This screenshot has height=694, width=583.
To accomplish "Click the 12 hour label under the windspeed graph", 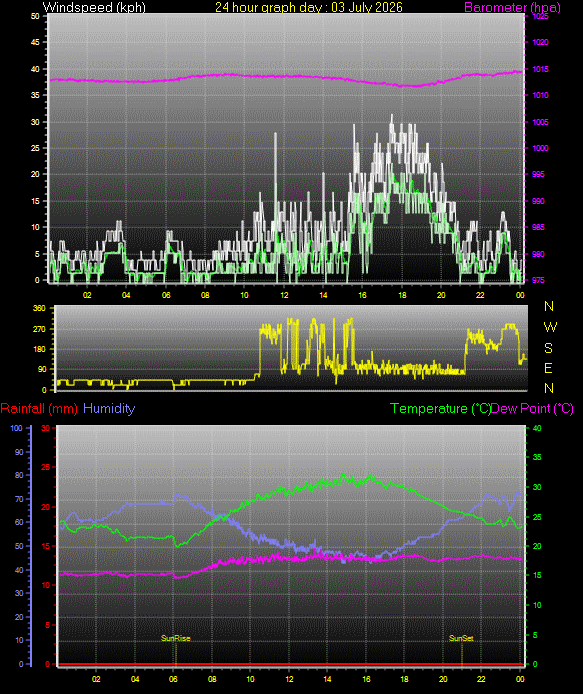I will click(284, 295).
